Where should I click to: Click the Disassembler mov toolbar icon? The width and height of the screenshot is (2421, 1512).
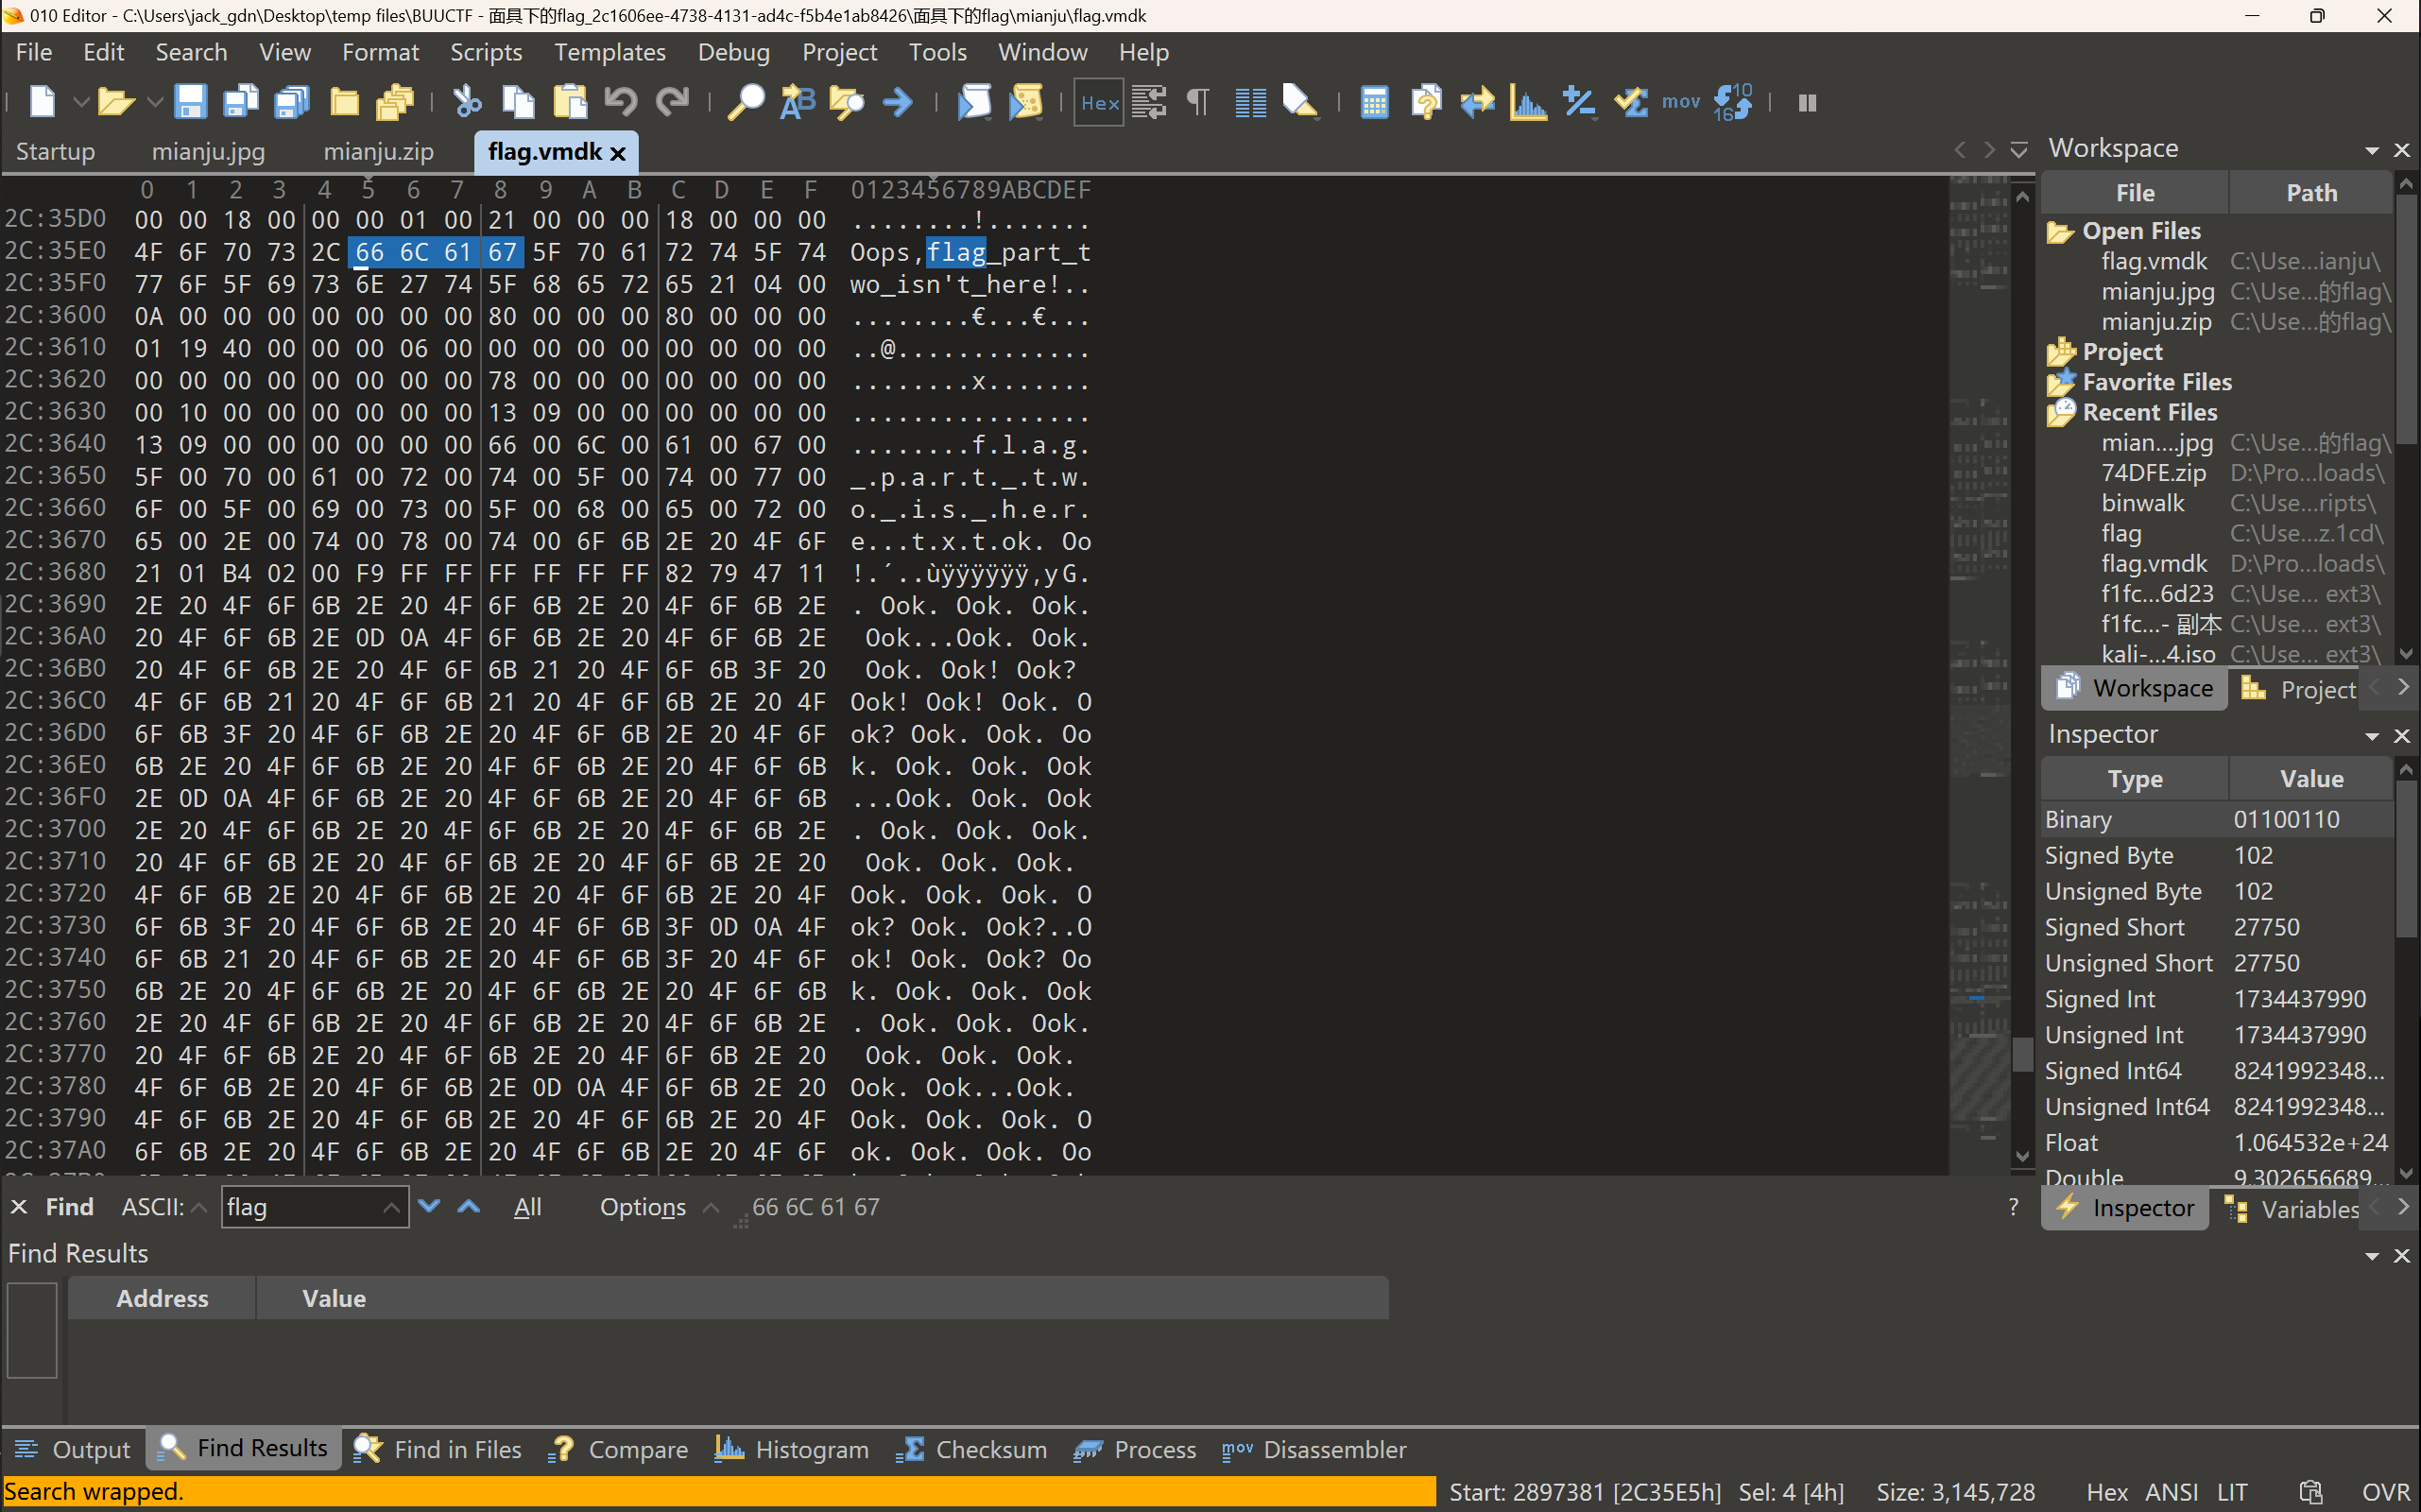(1680, 102)
